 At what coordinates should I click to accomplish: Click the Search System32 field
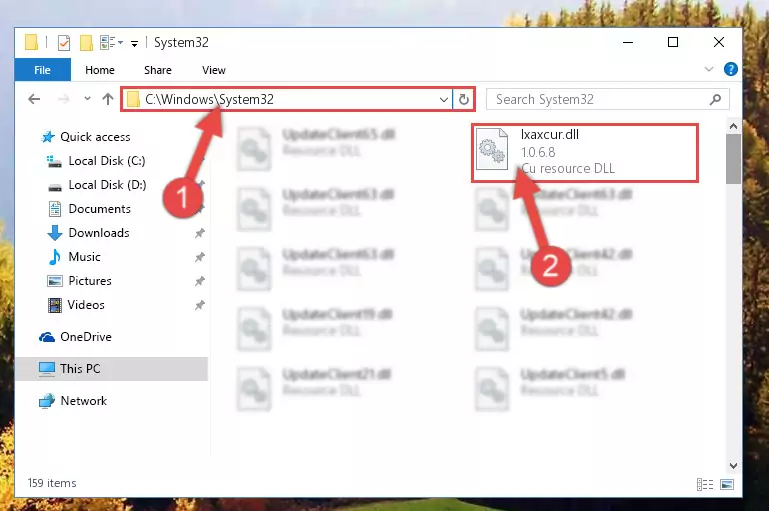(607, 100)
